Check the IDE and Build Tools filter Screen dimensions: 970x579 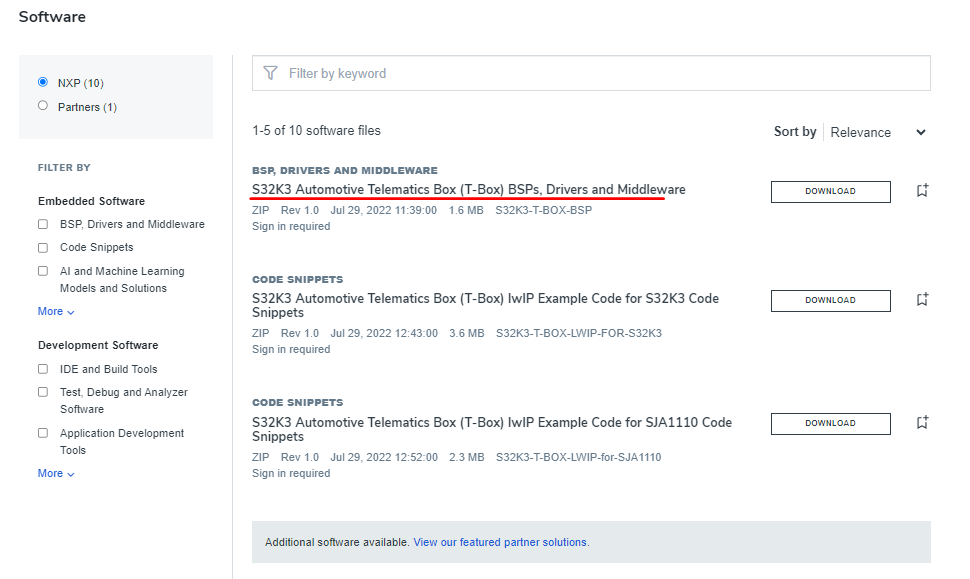[x=43, y=369]
